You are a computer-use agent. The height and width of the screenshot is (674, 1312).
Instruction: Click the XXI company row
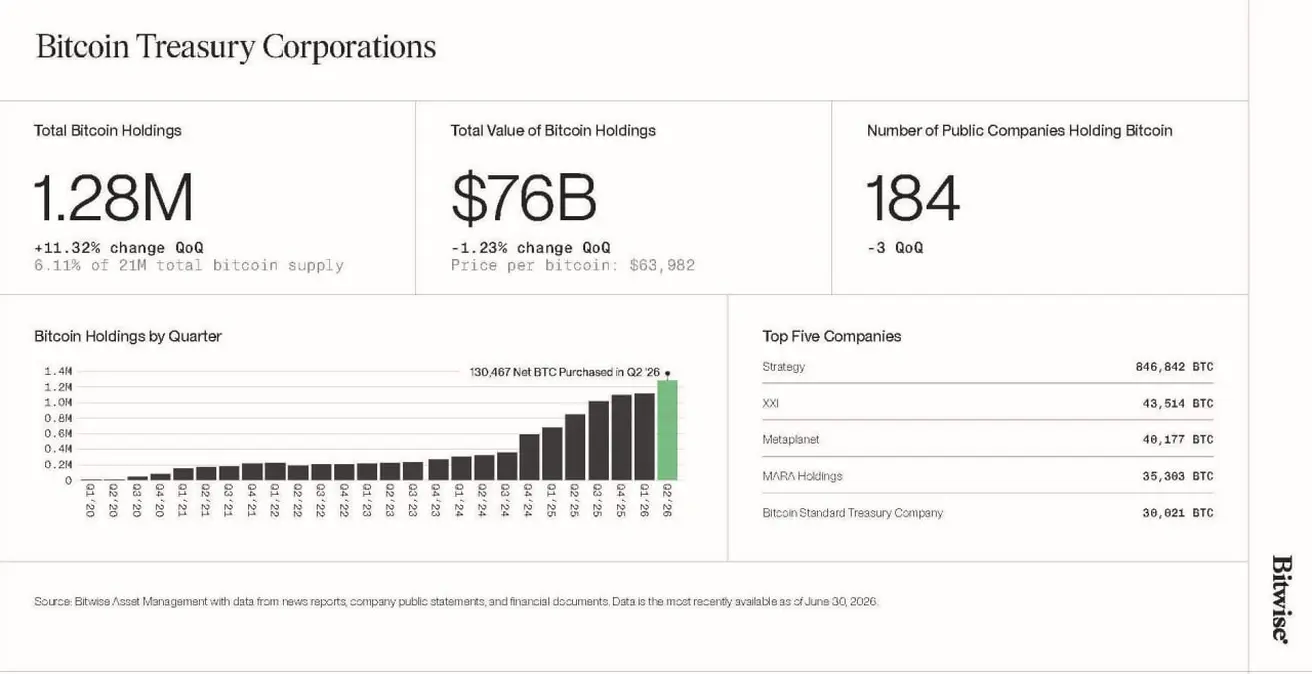(988, 403)
